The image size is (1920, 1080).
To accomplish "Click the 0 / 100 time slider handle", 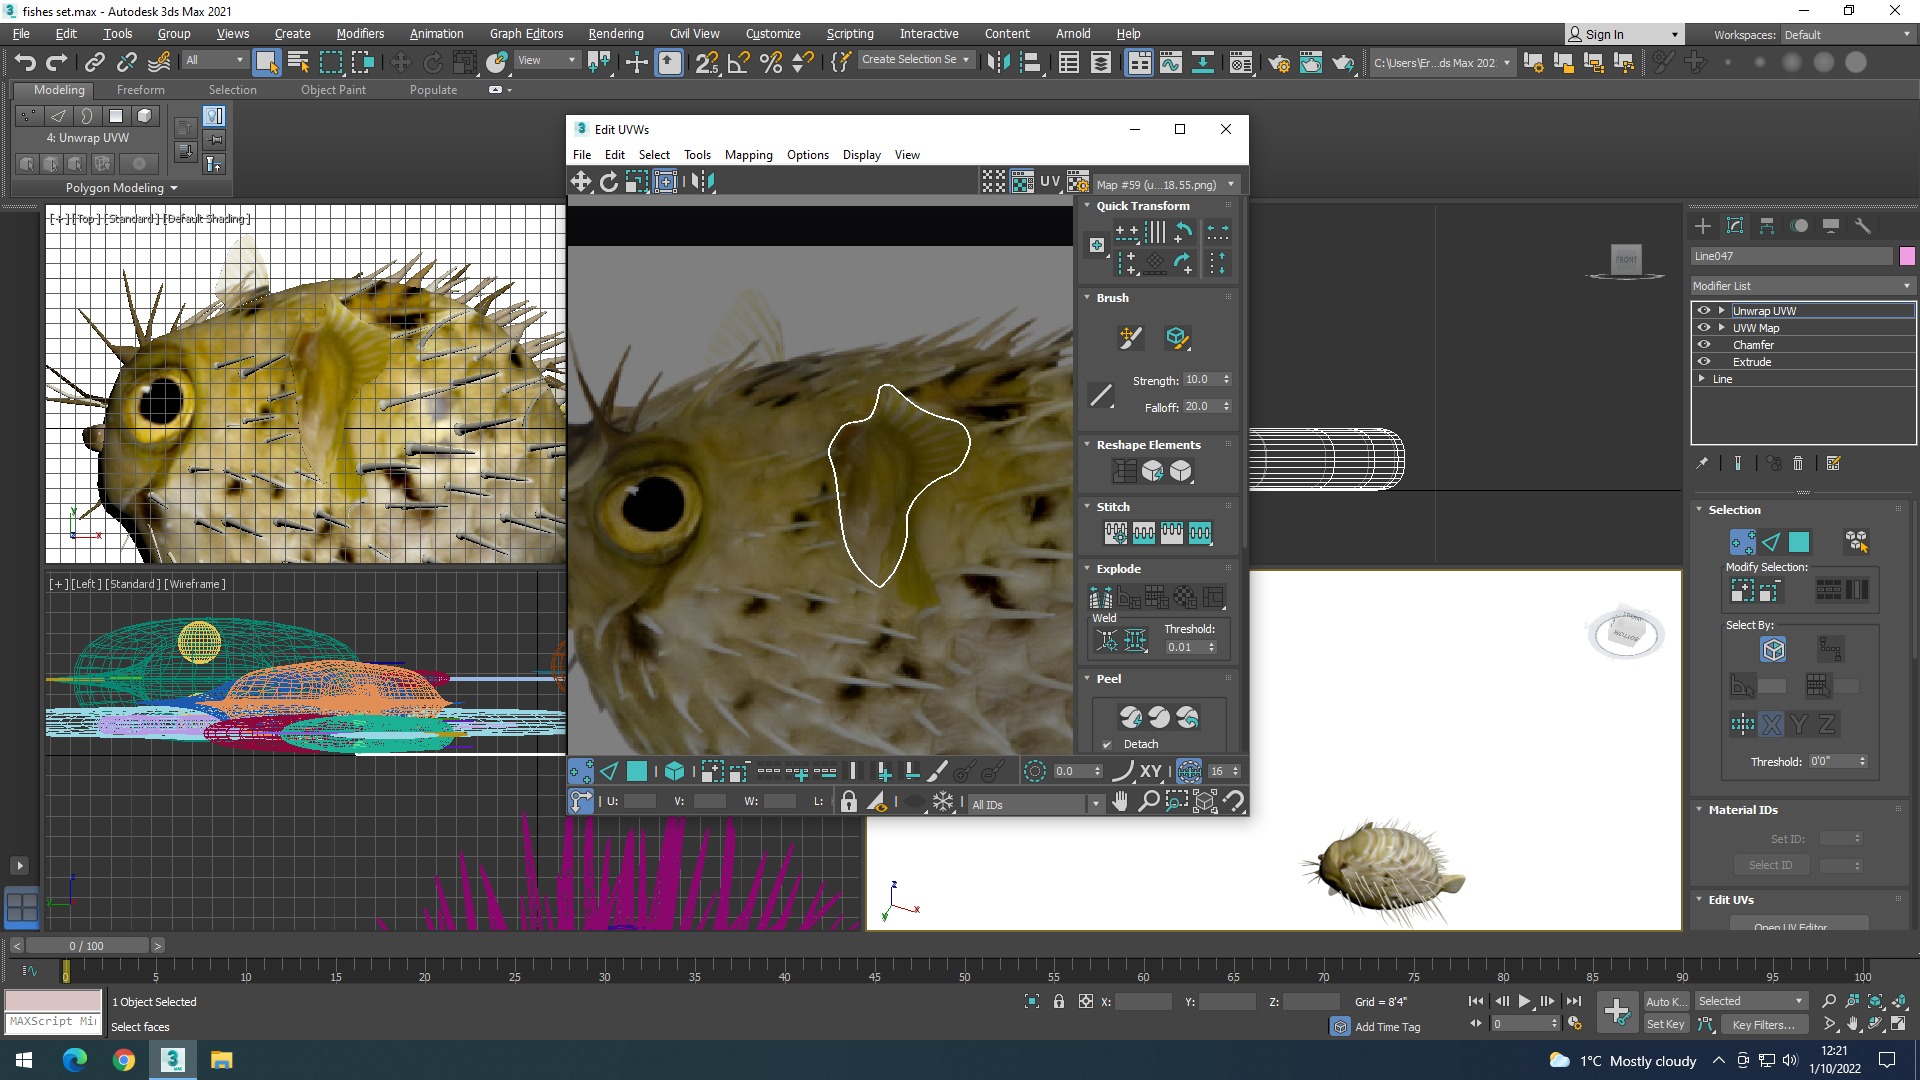I will click(x=87, y=946).
